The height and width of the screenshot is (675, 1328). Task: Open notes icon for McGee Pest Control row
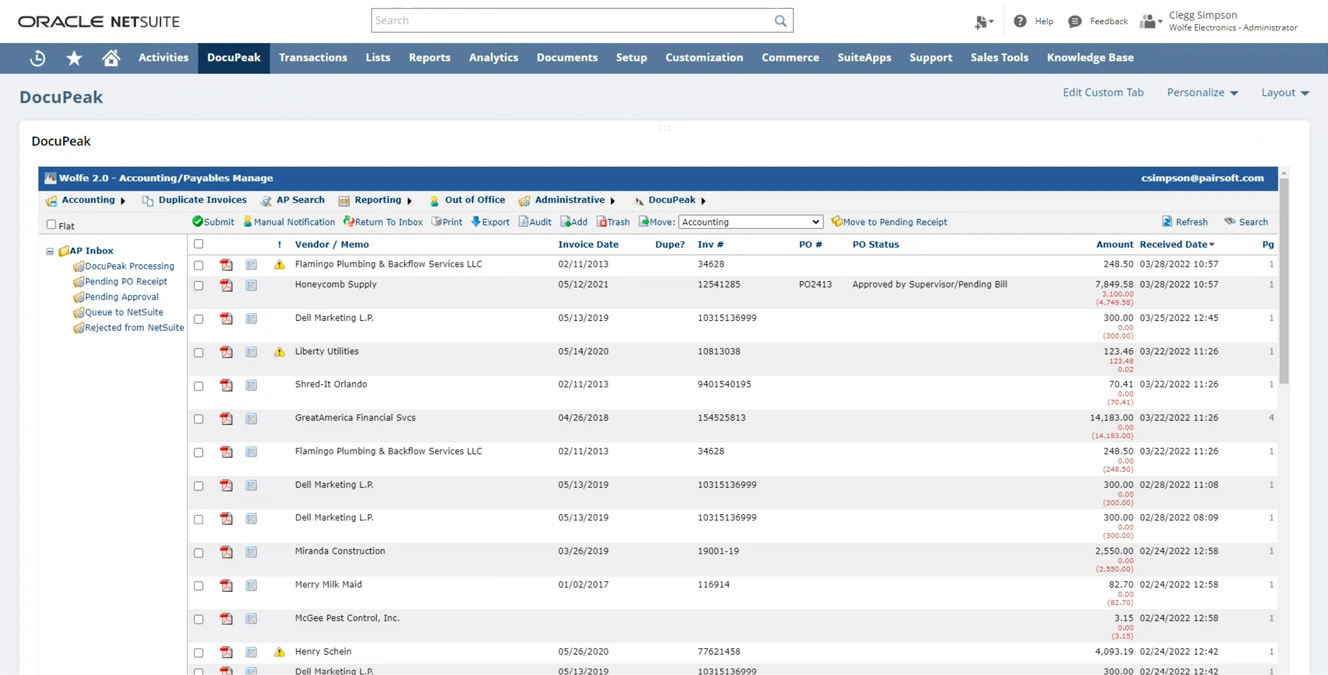251,618
